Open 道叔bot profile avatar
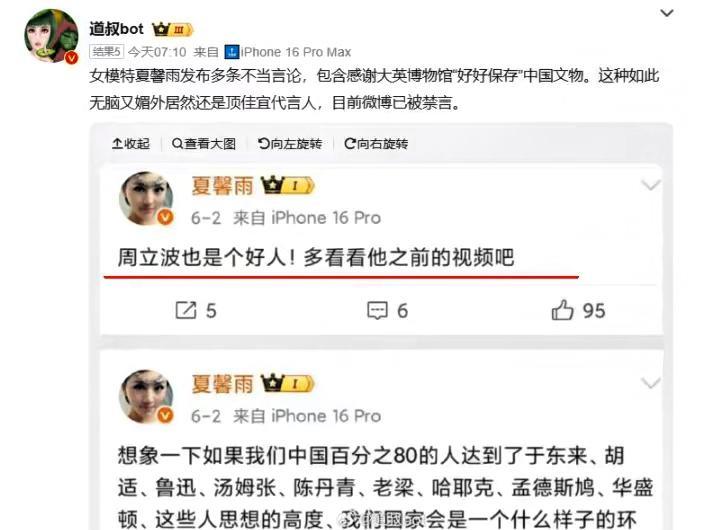 [x=51, y=36]
